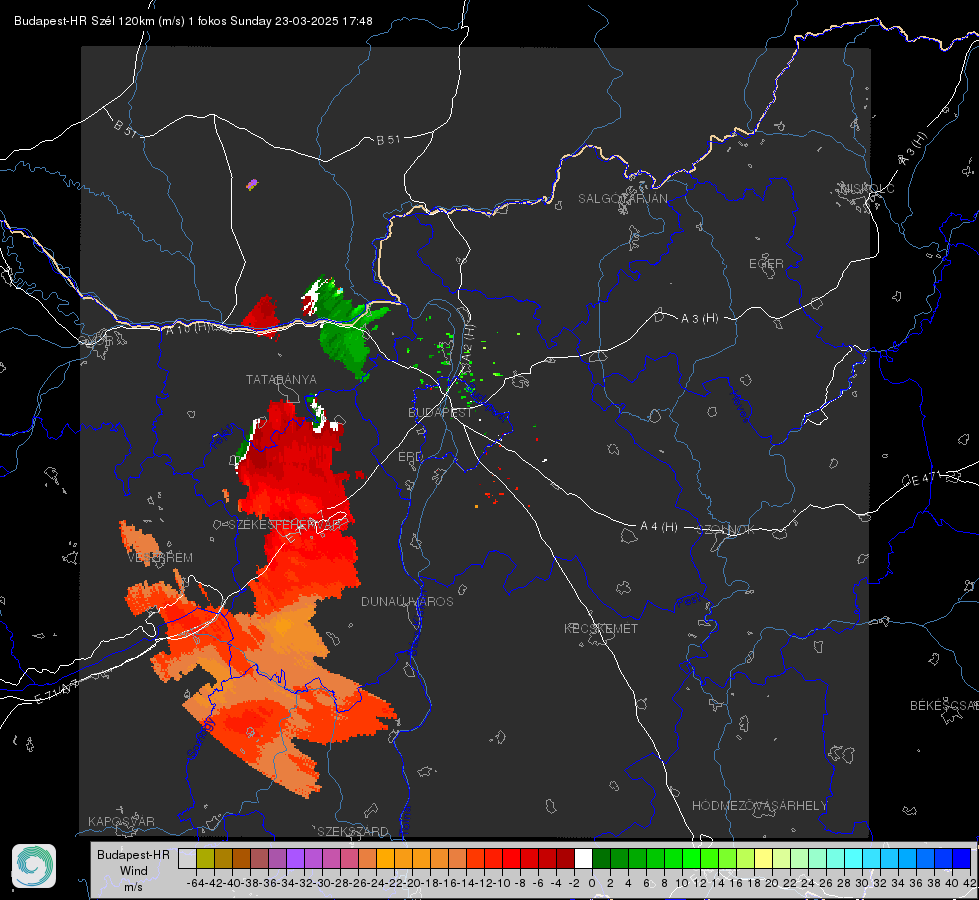Click the radar title text with date 23-03-2025 17:48
979x900 pixels.
point(193,21)
